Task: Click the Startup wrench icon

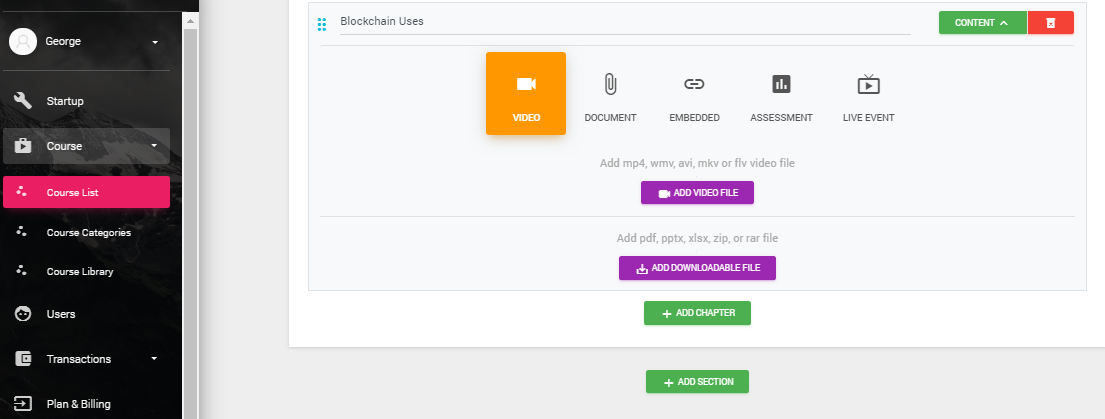Action: click(23, 101)
